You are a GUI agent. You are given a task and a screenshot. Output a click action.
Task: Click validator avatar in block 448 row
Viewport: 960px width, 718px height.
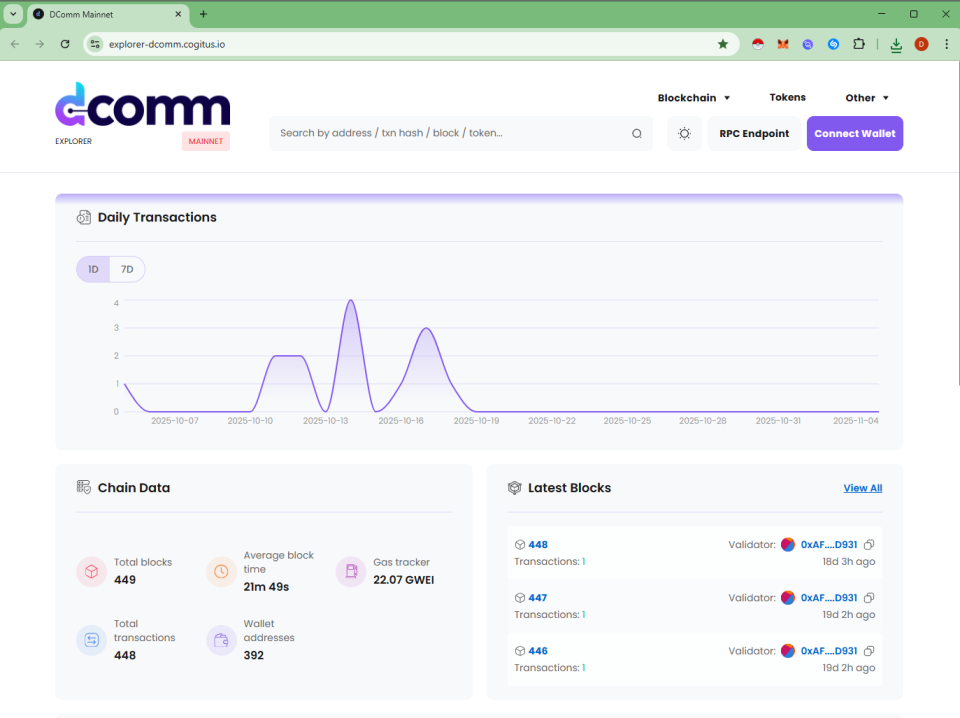tap(788, 545)
